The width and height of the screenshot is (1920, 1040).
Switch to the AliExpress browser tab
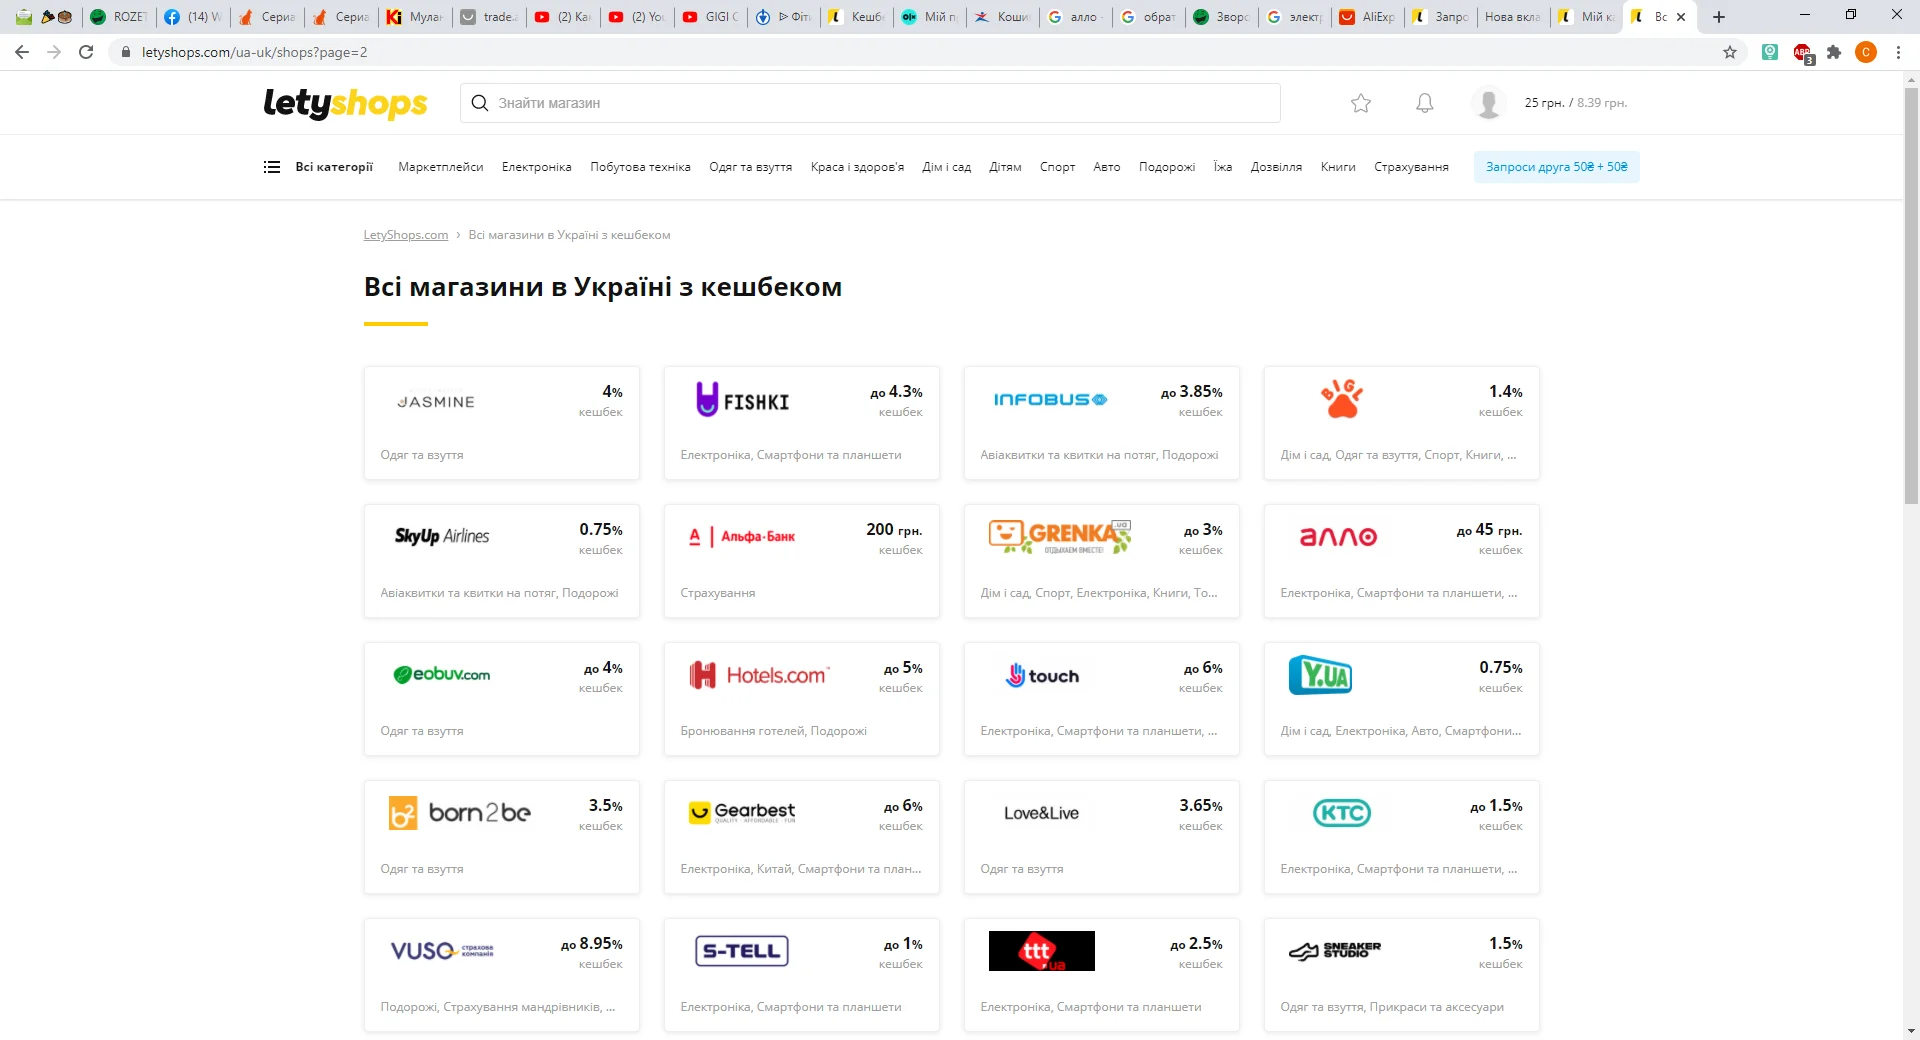[1367, 17]
